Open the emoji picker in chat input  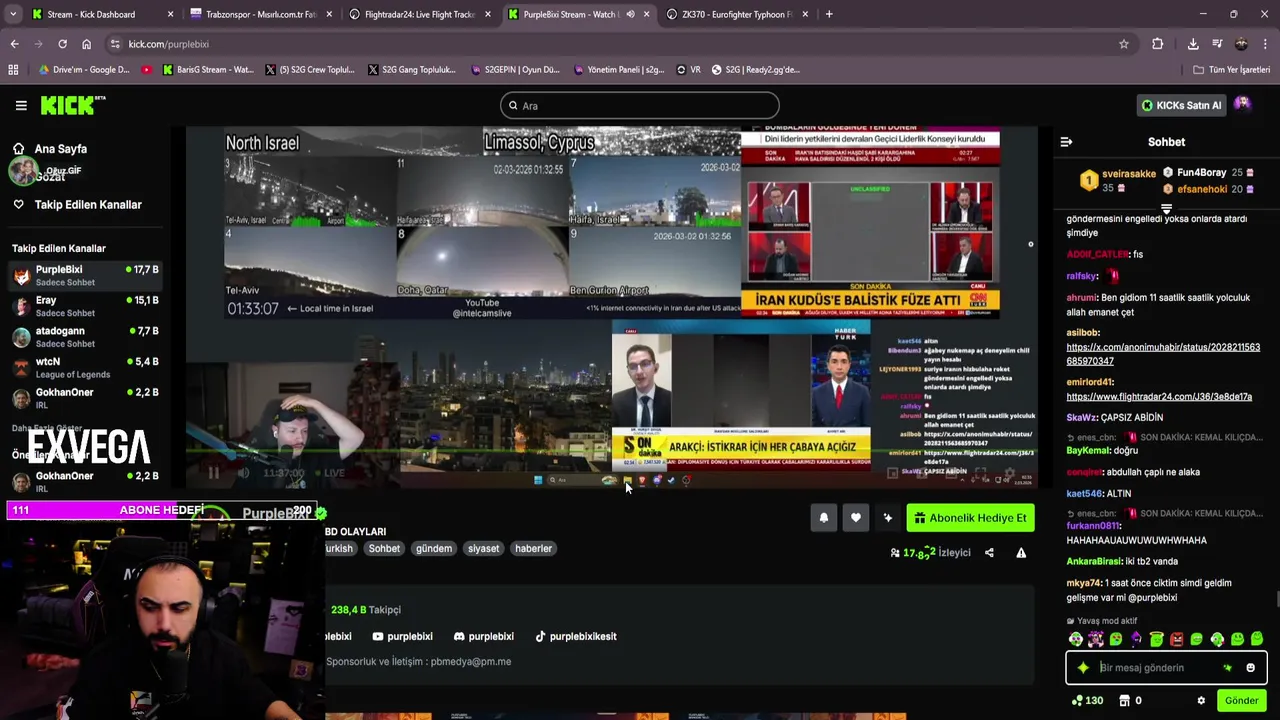(x=1250, y=668)
